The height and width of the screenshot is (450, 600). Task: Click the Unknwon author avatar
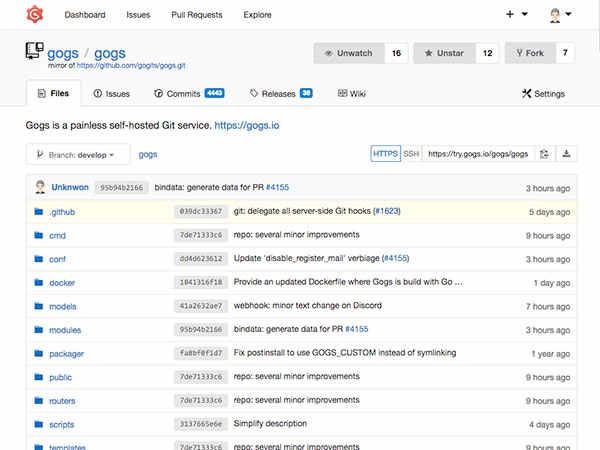(x=40, y=187)
